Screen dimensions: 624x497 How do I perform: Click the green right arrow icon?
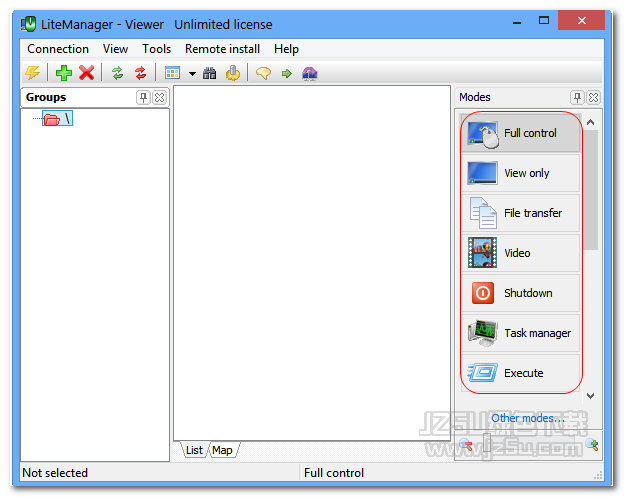coord(287,73)
